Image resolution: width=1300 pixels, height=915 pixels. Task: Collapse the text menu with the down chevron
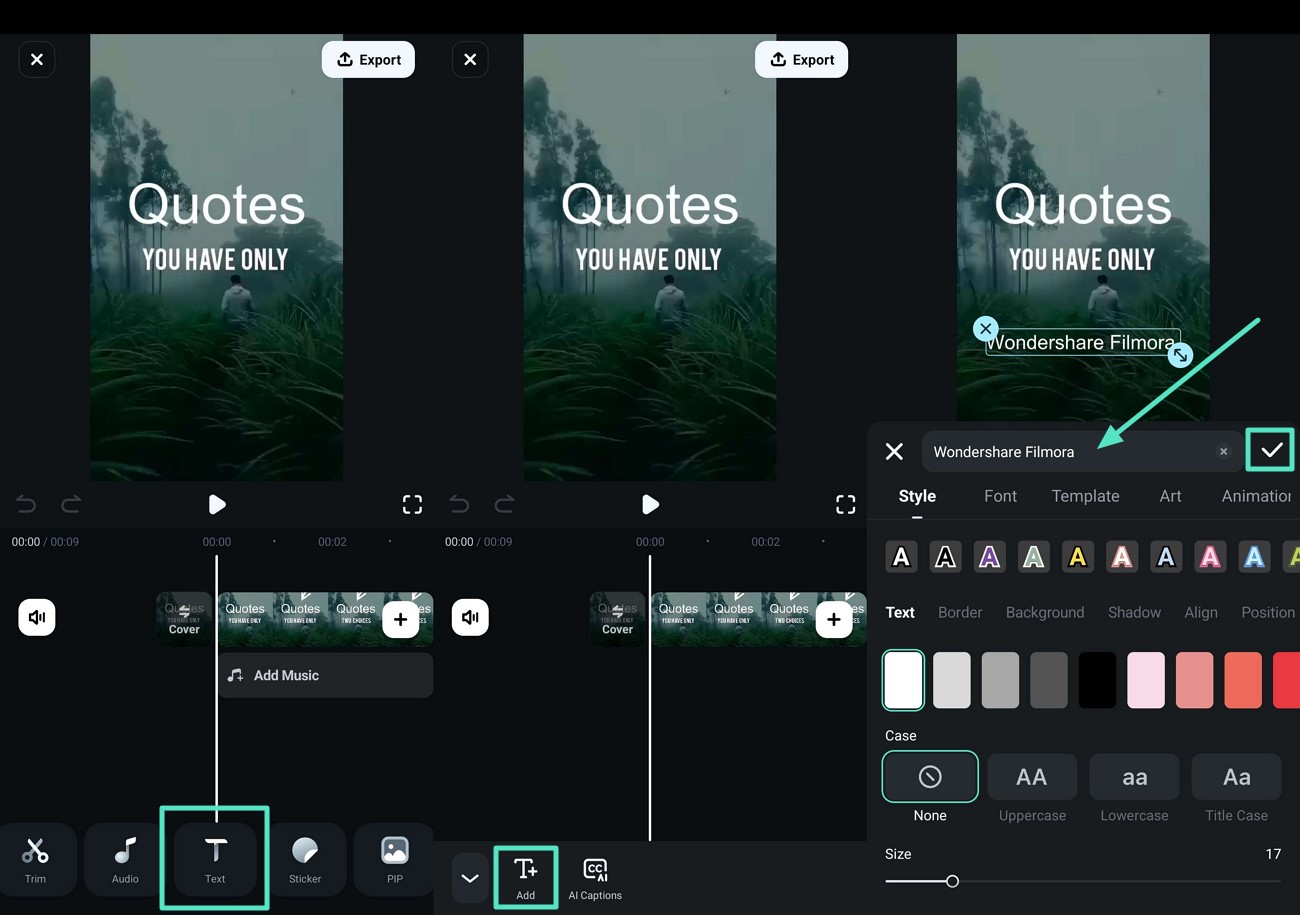click(469, 878)
